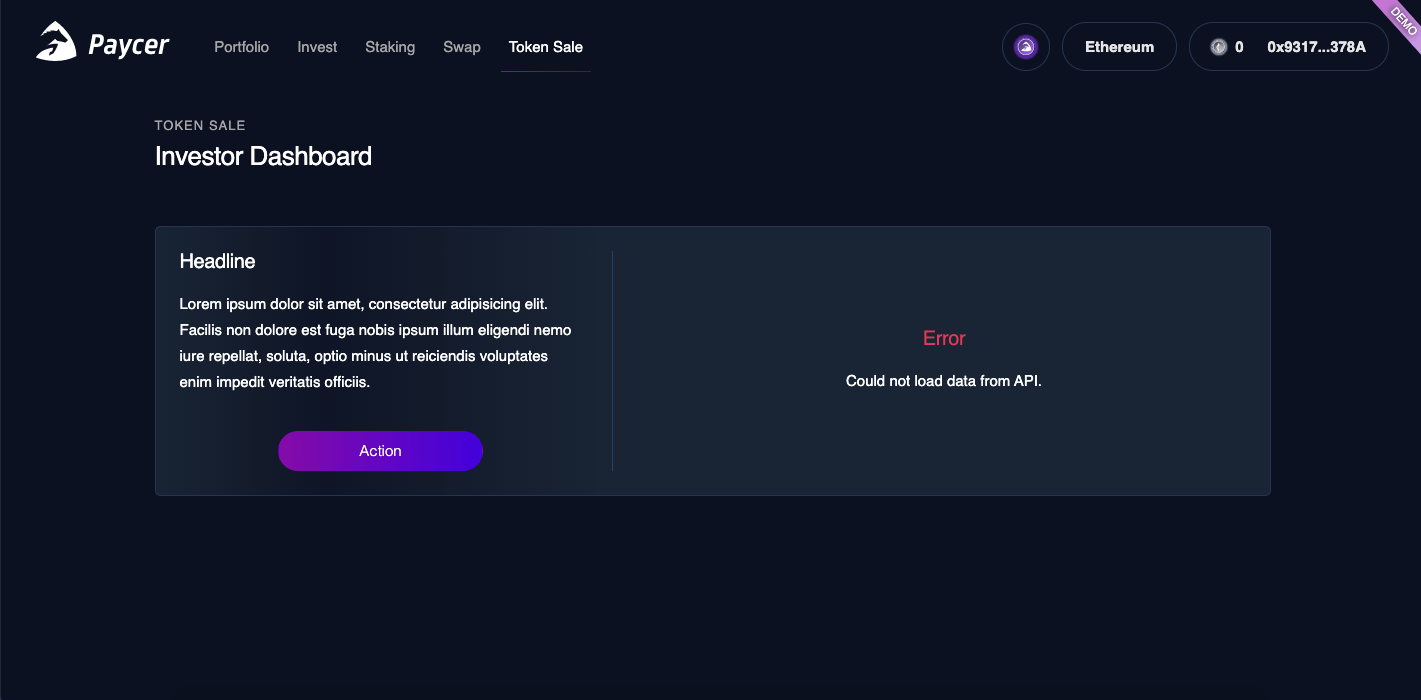Select the Token Sale nav item
Viewport: 1421px width, 700px height.
[545, 47]
